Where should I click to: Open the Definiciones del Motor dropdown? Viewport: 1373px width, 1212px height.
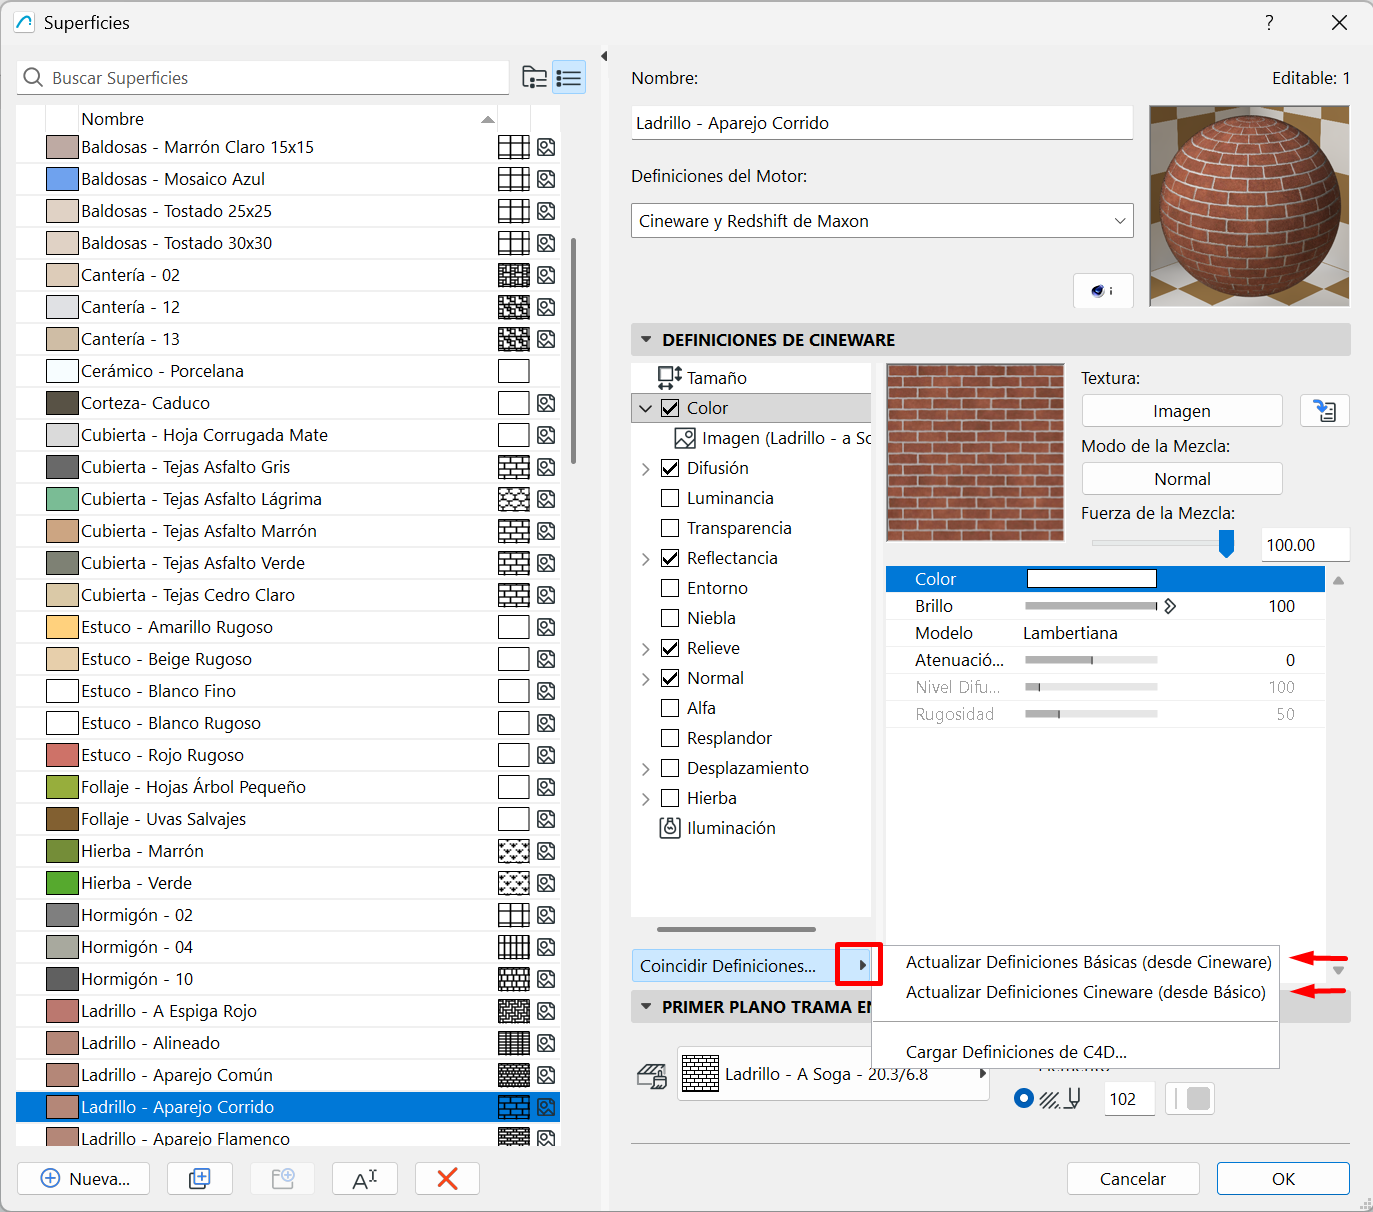pyautogui.click(x=881, y=221)
